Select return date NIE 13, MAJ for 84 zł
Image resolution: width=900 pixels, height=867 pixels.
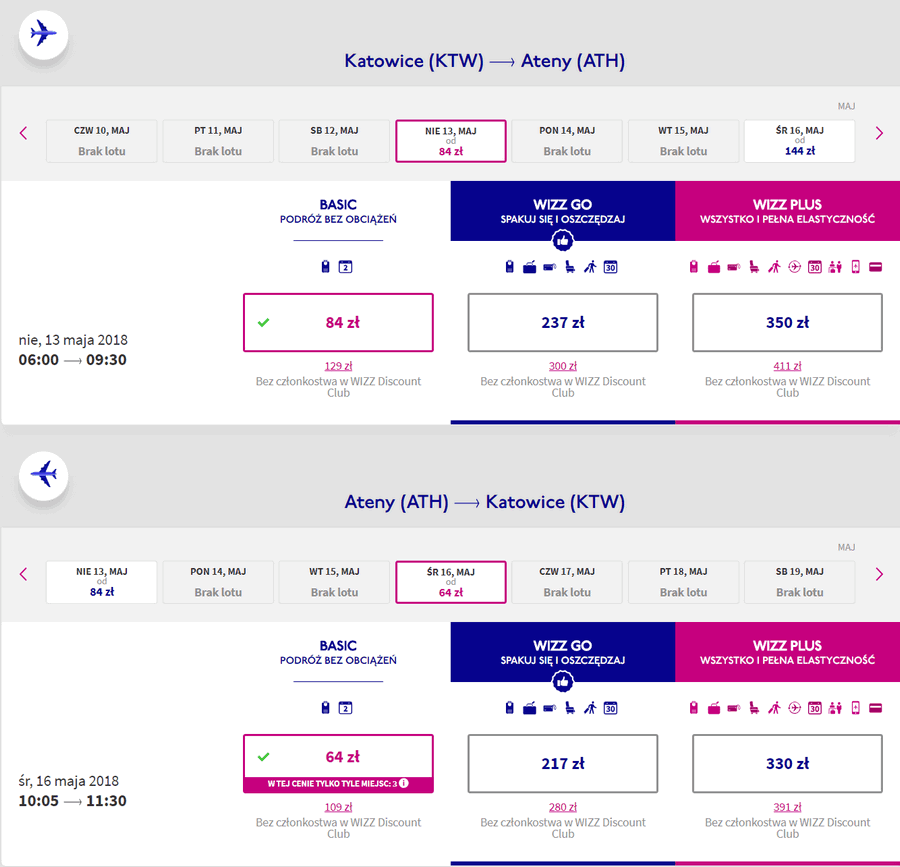point(102,582)
